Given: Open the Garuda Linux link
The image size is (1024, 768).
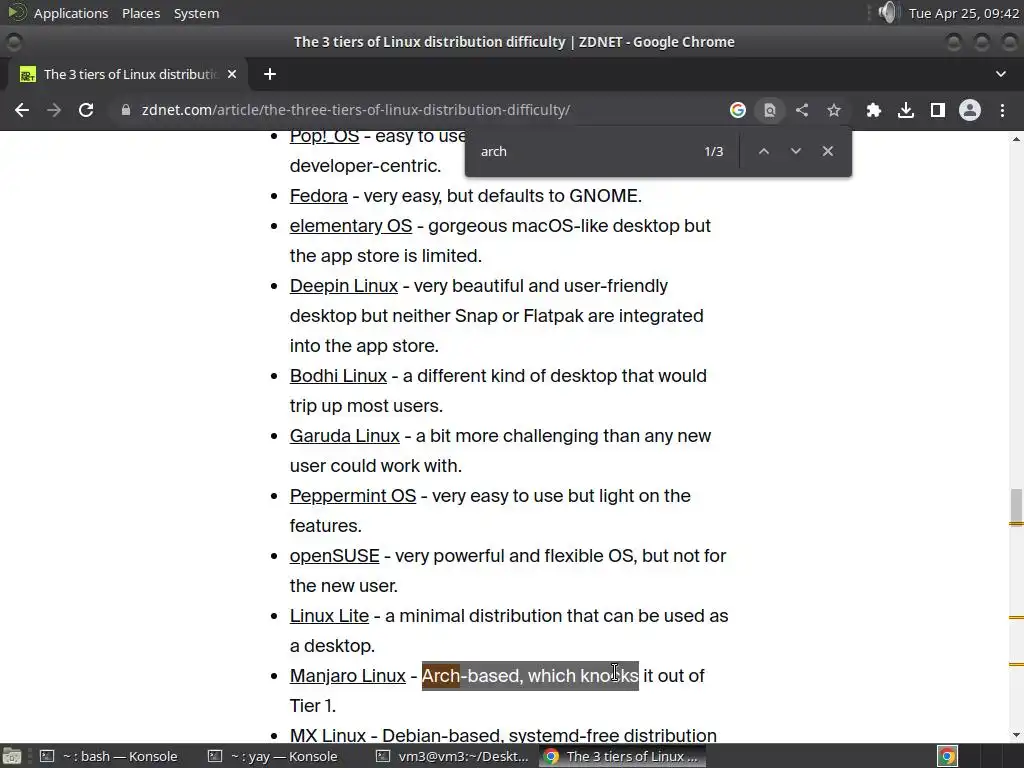Looking at the screenshot, I should (x=345, y=436).
